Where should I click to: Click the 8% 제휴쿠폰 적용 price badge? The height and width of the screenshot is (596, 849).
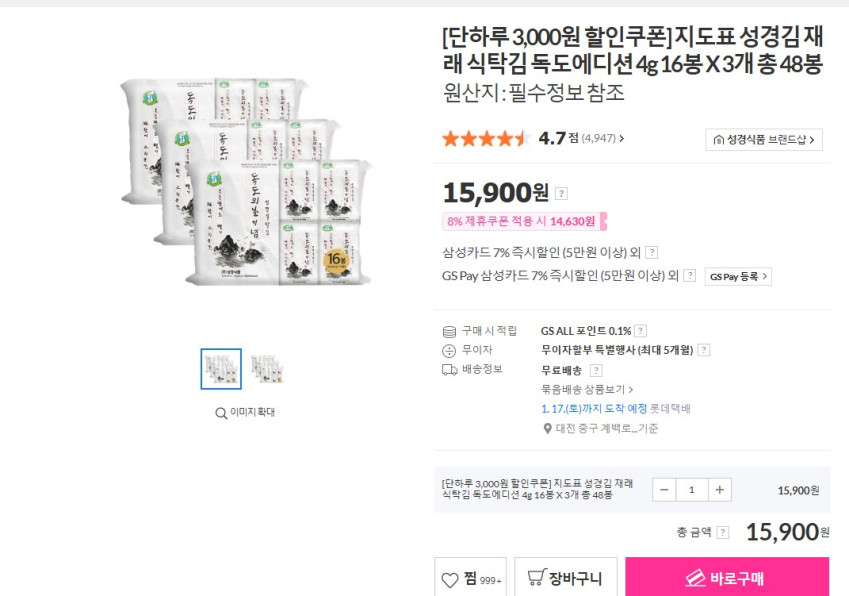point(523,221)
